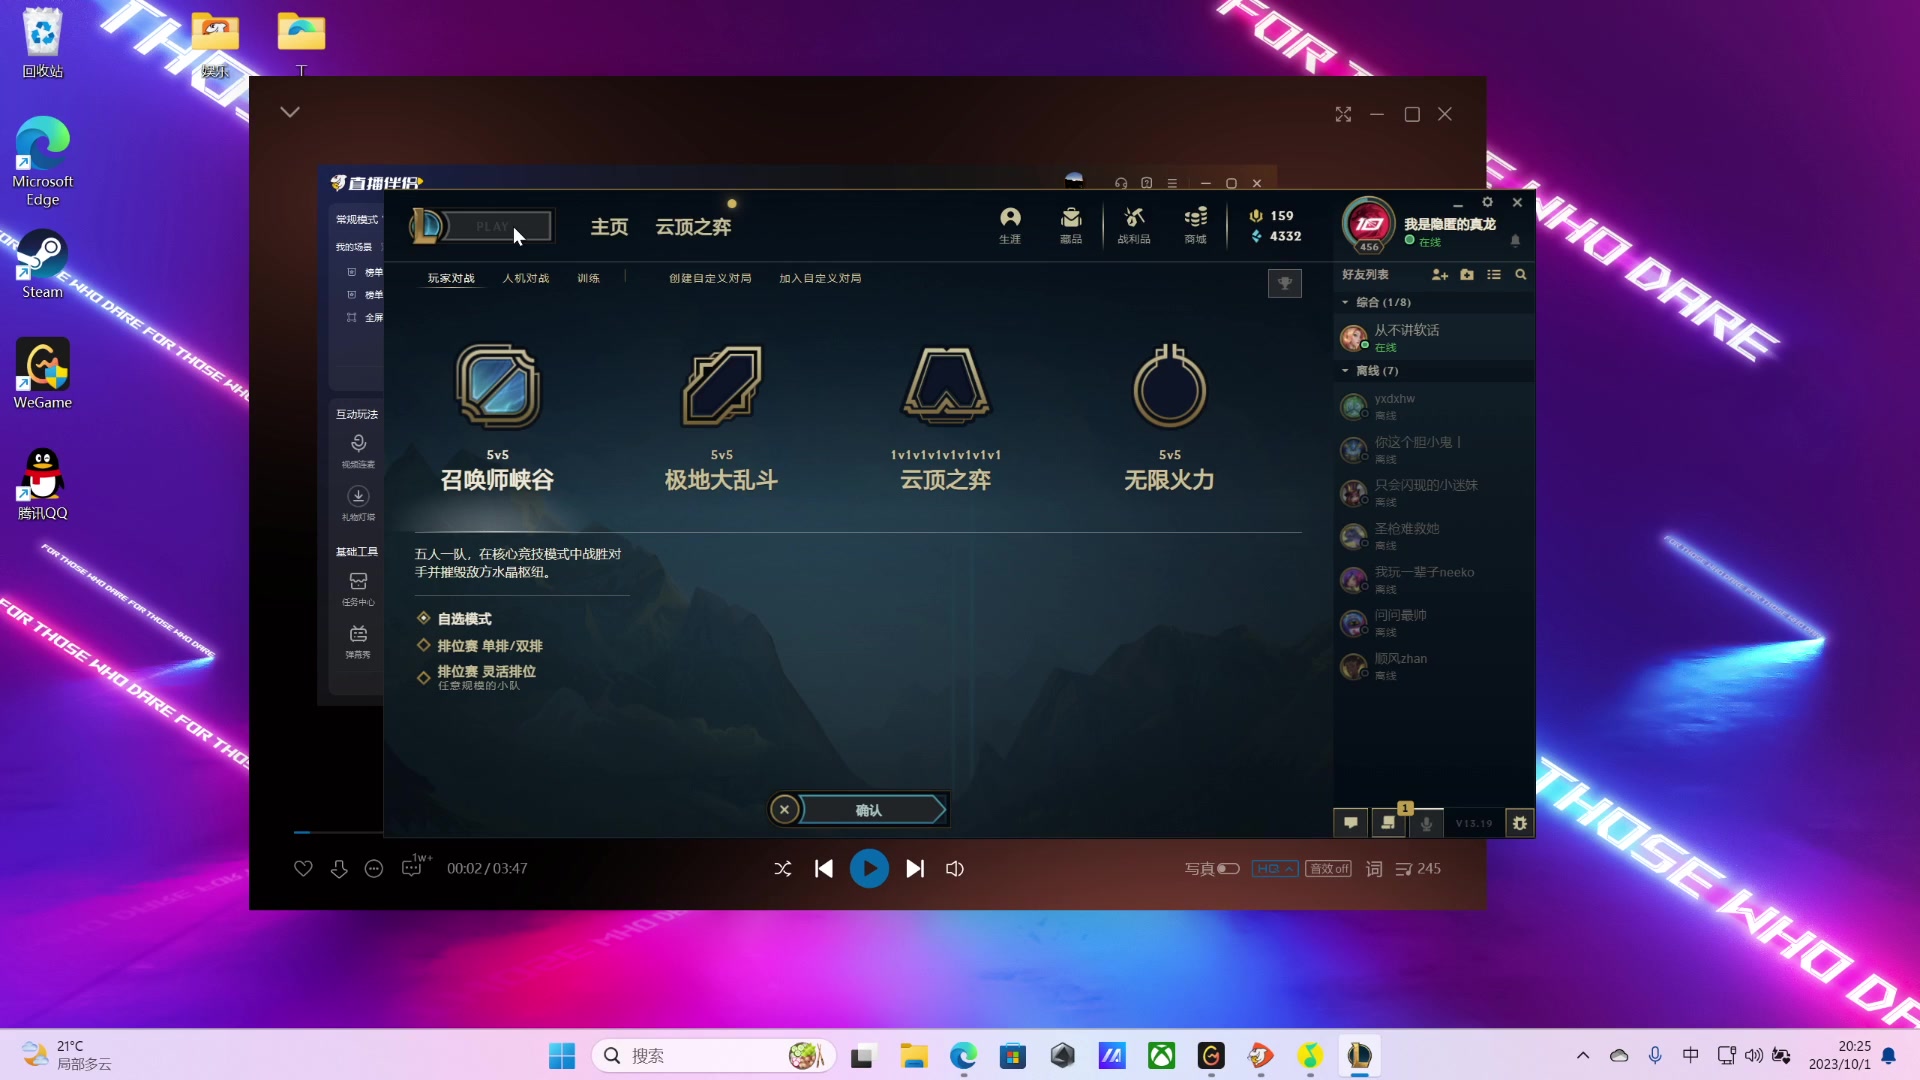Image resolution: width=1920 pixels, height=1080 pixels.
Task: Switch to the 云顶之弈 tab
Action: coord(693,226)
